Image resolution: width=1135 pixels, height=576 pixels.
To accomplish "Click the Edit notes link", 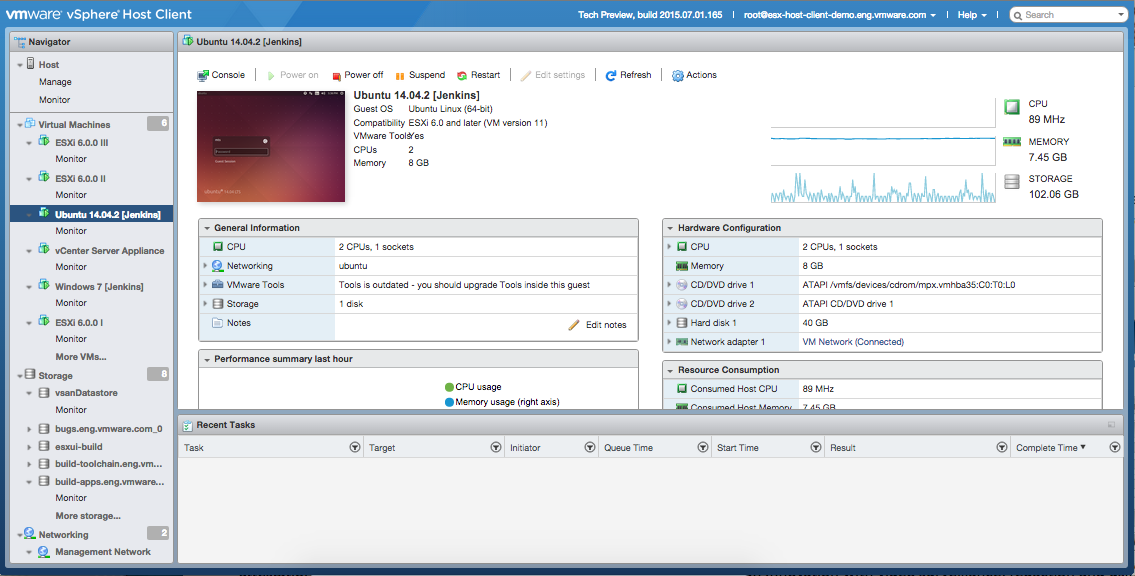I will point(597,325).
